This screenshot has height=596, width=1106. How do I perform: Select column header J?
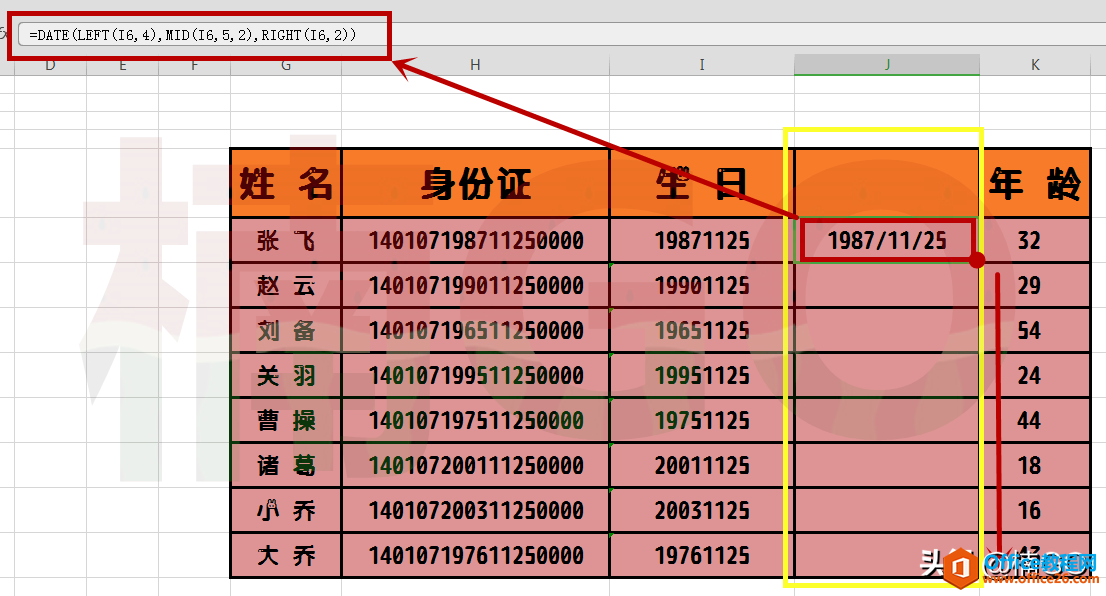point(887,65)
